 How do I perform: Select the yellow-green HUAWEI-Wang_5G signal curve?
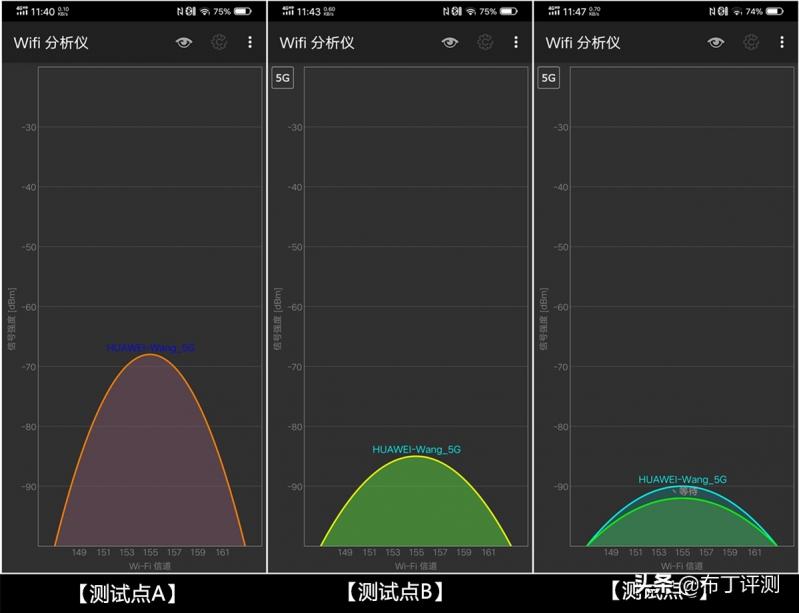416,501
